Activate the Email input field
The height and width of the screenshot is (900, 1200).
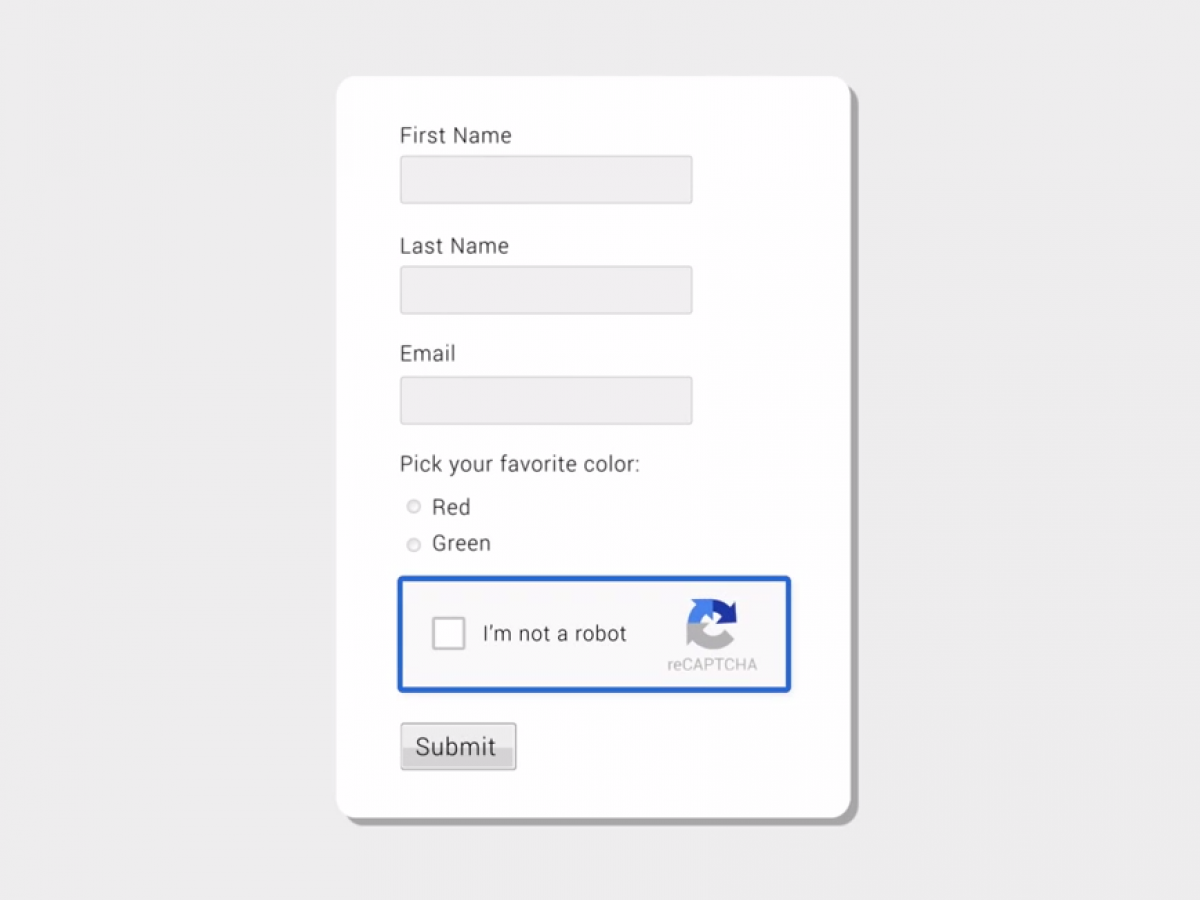coord(546,400)
